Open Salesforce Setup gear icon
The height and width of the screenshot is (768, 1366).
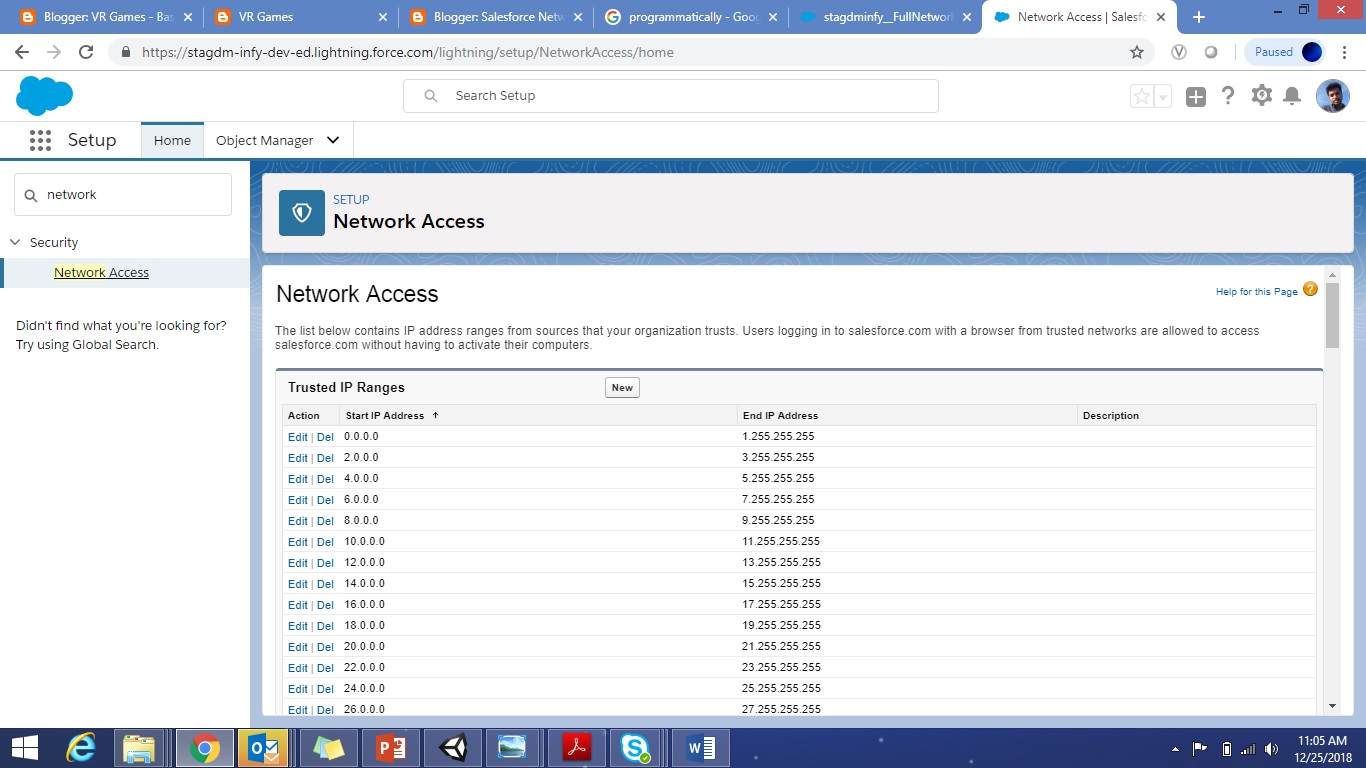click(x=1261, y=95)
